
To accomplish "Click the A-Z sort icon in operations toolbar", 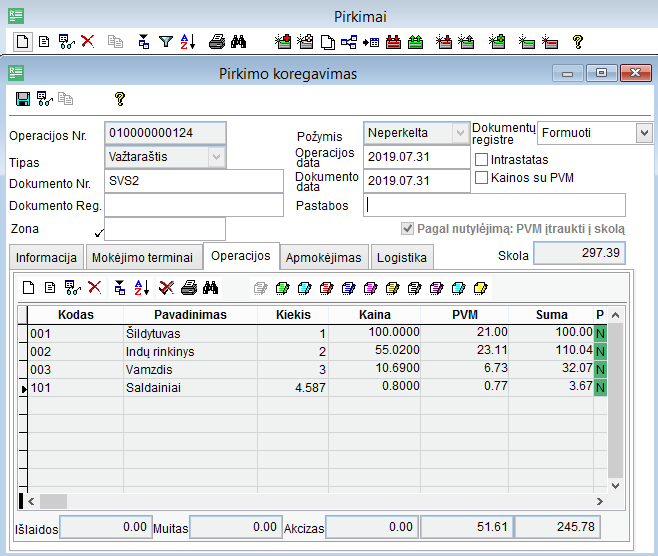I will (141, 287).
